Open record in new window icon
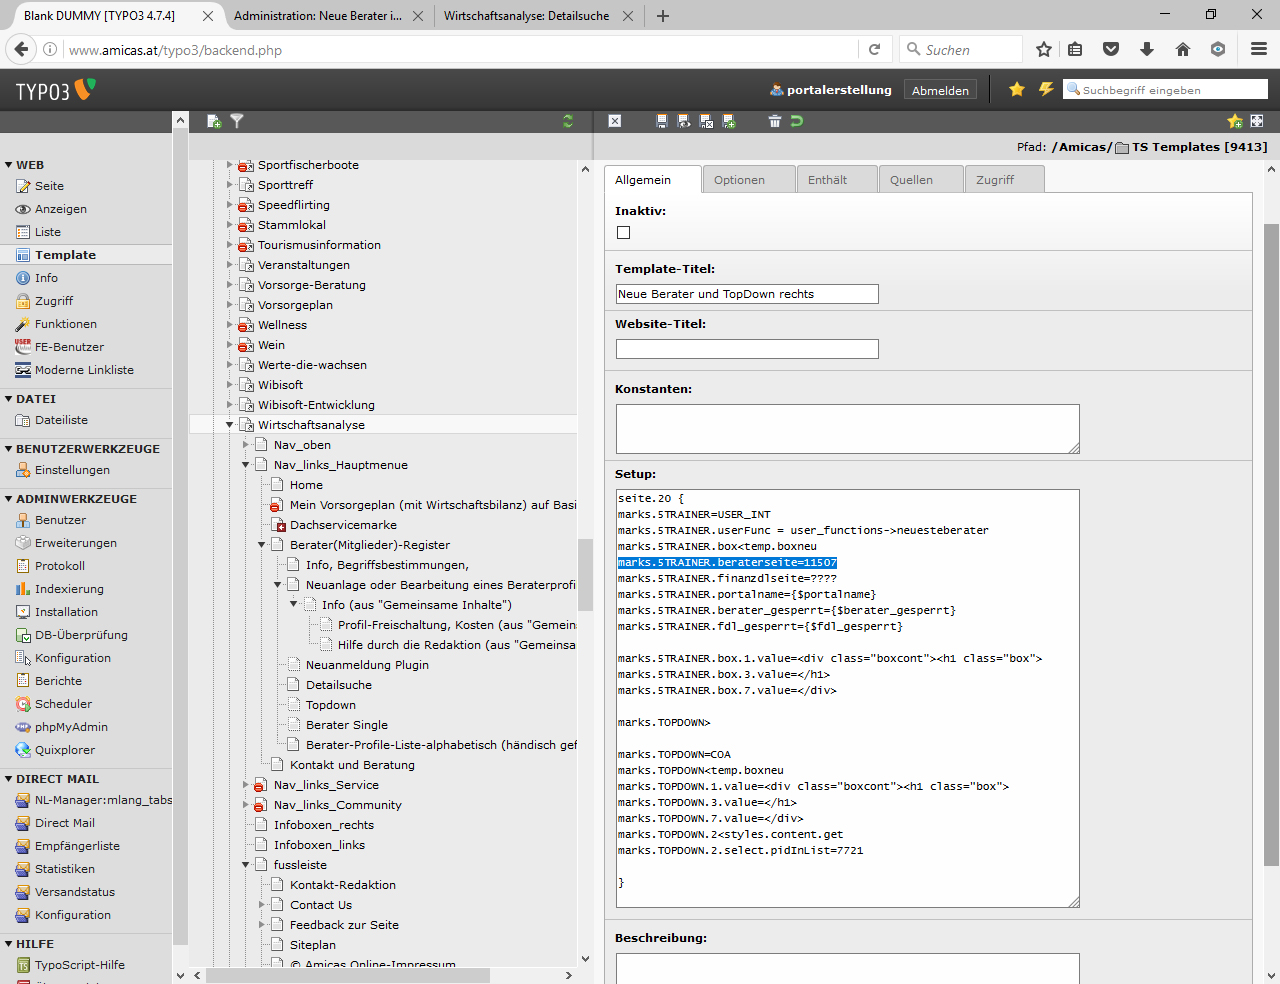1280x984 pixels. tap(1257, 121)
